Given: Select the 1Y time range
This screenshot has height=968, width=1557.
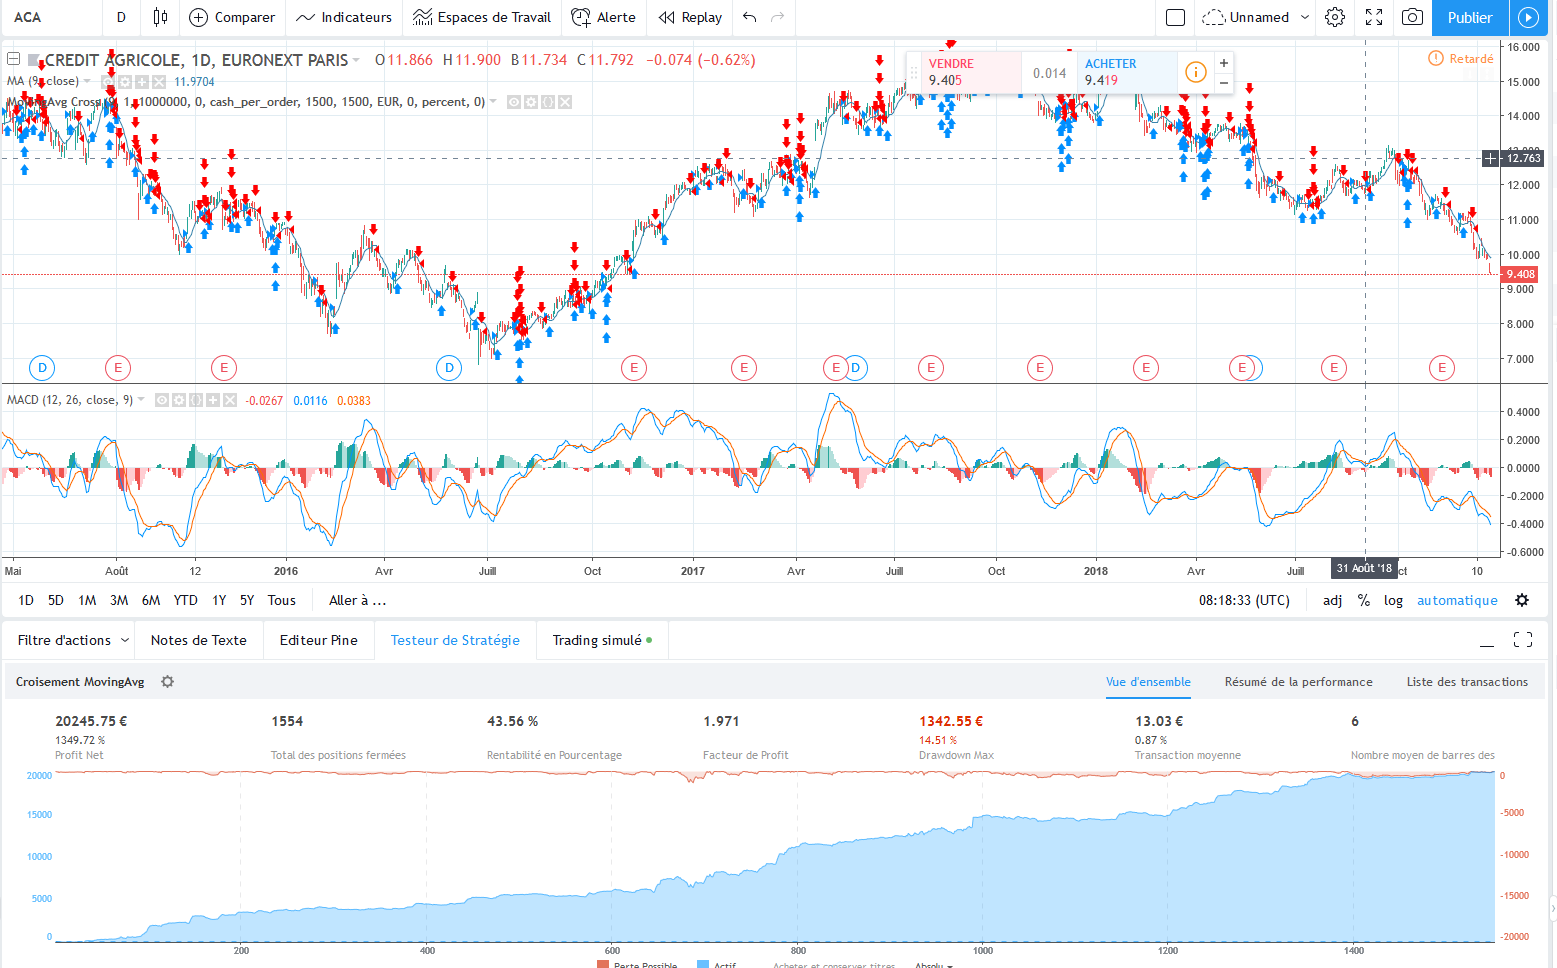Looking at the screenshot, I should [219, 600].
